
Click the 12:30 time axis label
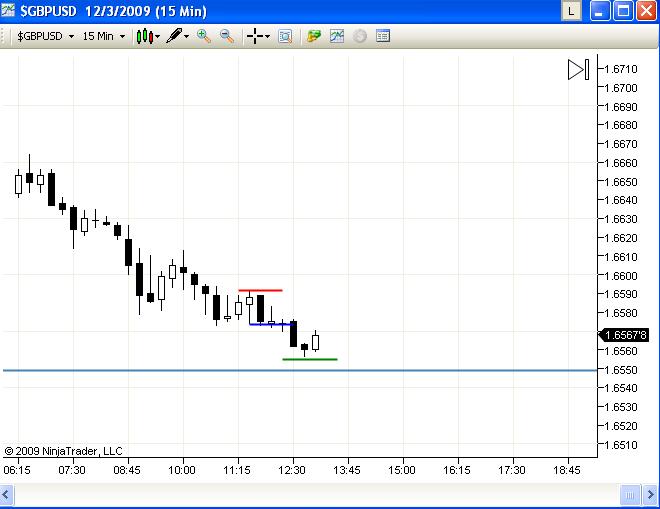point(292,470)
